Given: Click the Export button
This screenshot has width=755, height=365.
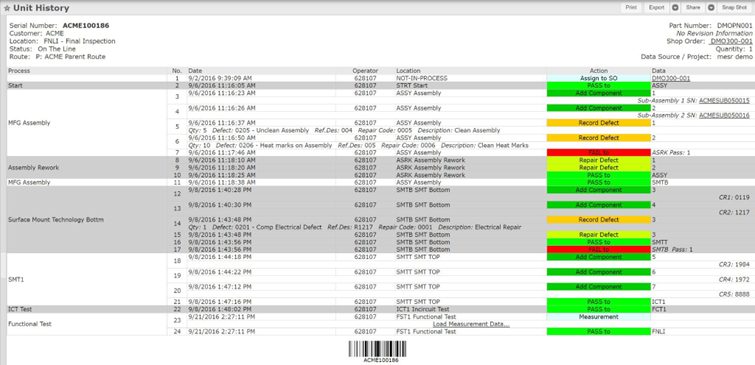Looking at the screenshot, I should (x=656, y=8).
